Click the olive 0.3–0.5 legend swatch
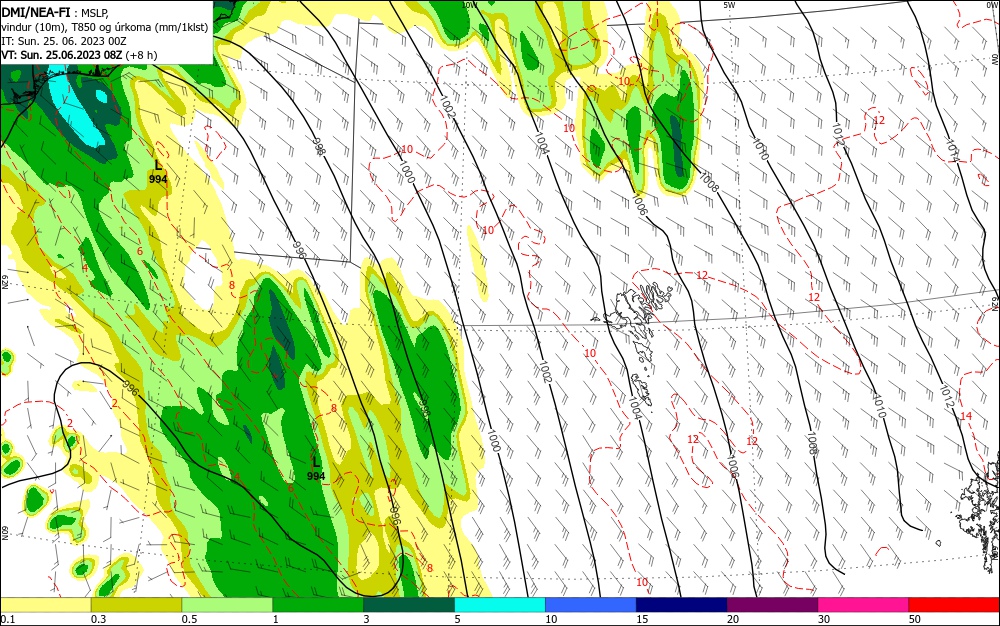The height and width of the screenshot is (626, 1000). click(136, 605)
